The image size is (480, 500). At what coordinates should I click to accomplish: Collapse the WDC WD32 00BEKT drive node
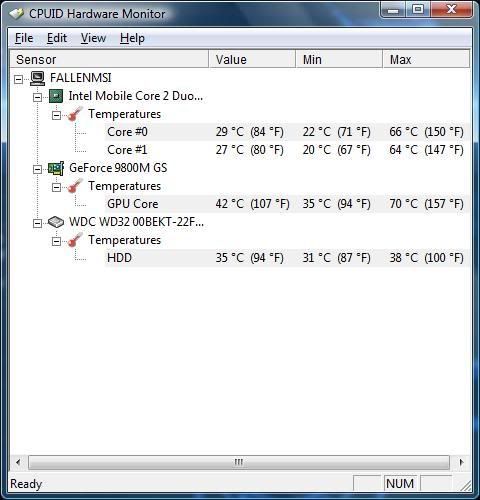[x=38, y=223]
